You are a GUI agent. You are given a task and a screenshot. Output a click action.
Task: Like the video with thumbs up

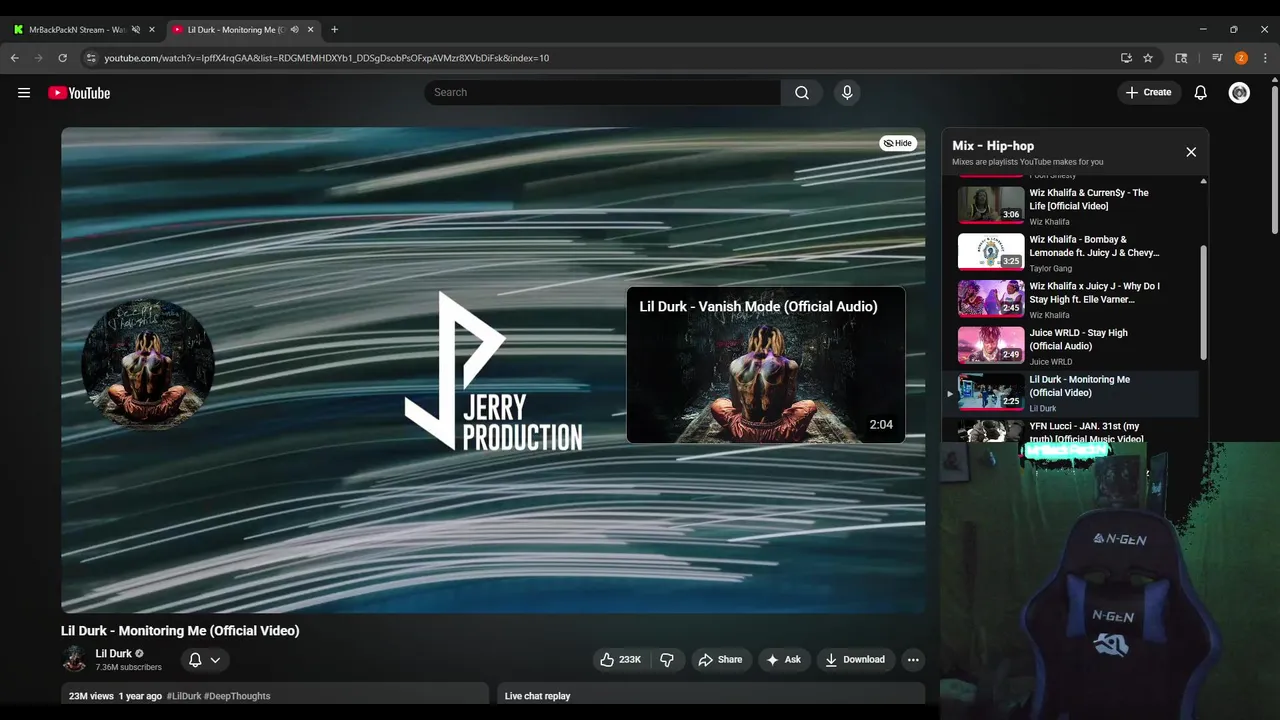(620, 660)
